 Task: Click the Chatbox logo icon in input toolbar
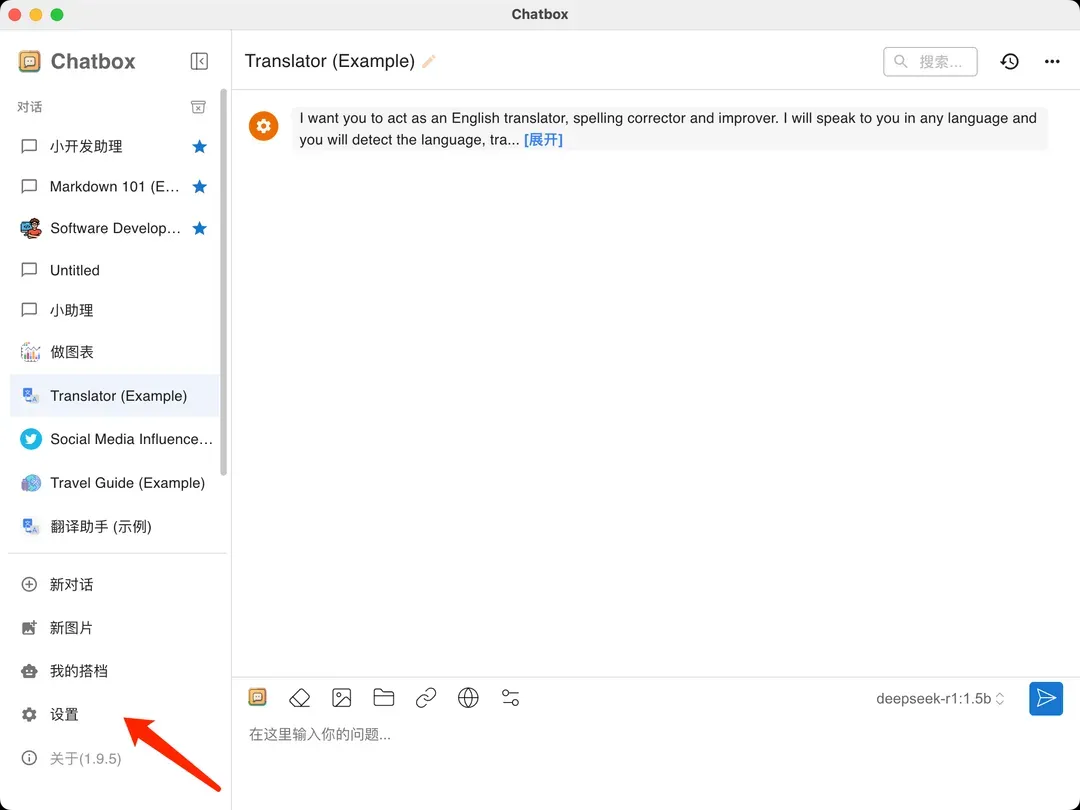click(258, 698)
